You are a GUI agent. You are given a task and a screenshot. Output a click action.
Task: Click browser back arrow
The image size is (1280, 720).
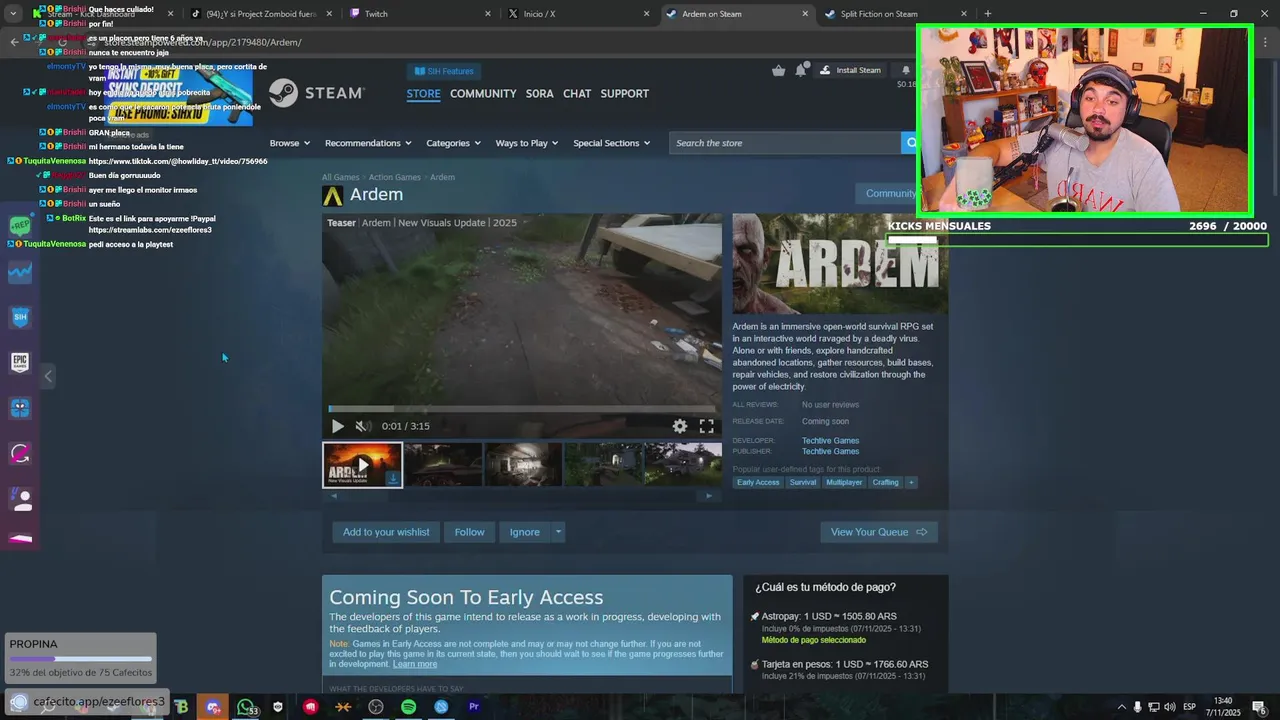click(14, 42)
